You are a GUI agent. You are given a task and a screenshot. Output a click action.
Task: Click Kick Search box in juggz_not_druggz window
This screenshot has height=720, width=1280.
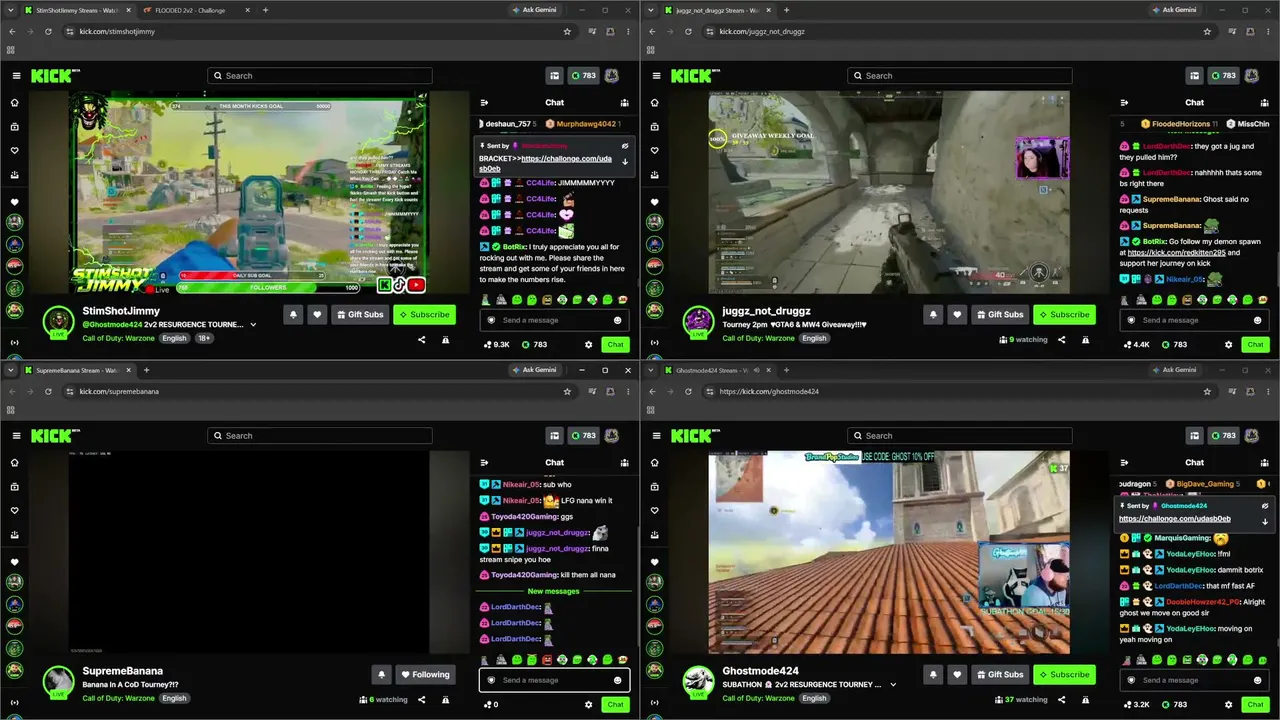960,76
